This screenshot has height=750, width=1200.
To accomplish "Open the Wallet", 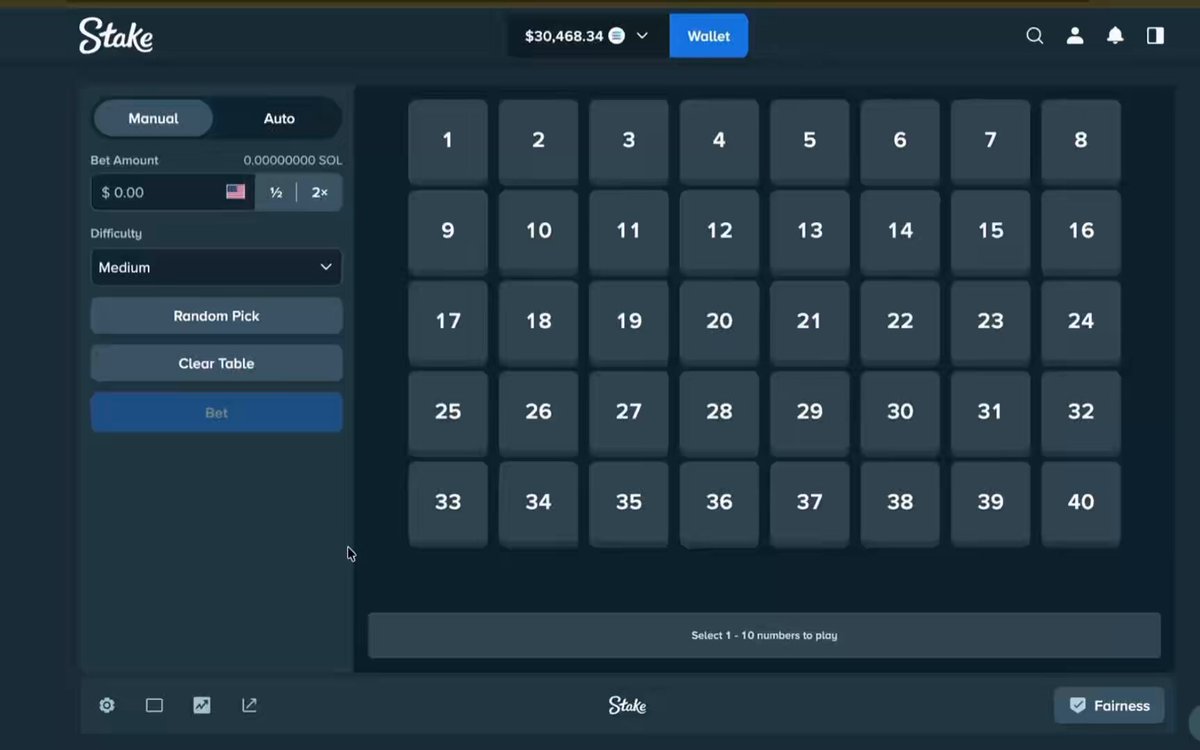I will pos(708,36).
